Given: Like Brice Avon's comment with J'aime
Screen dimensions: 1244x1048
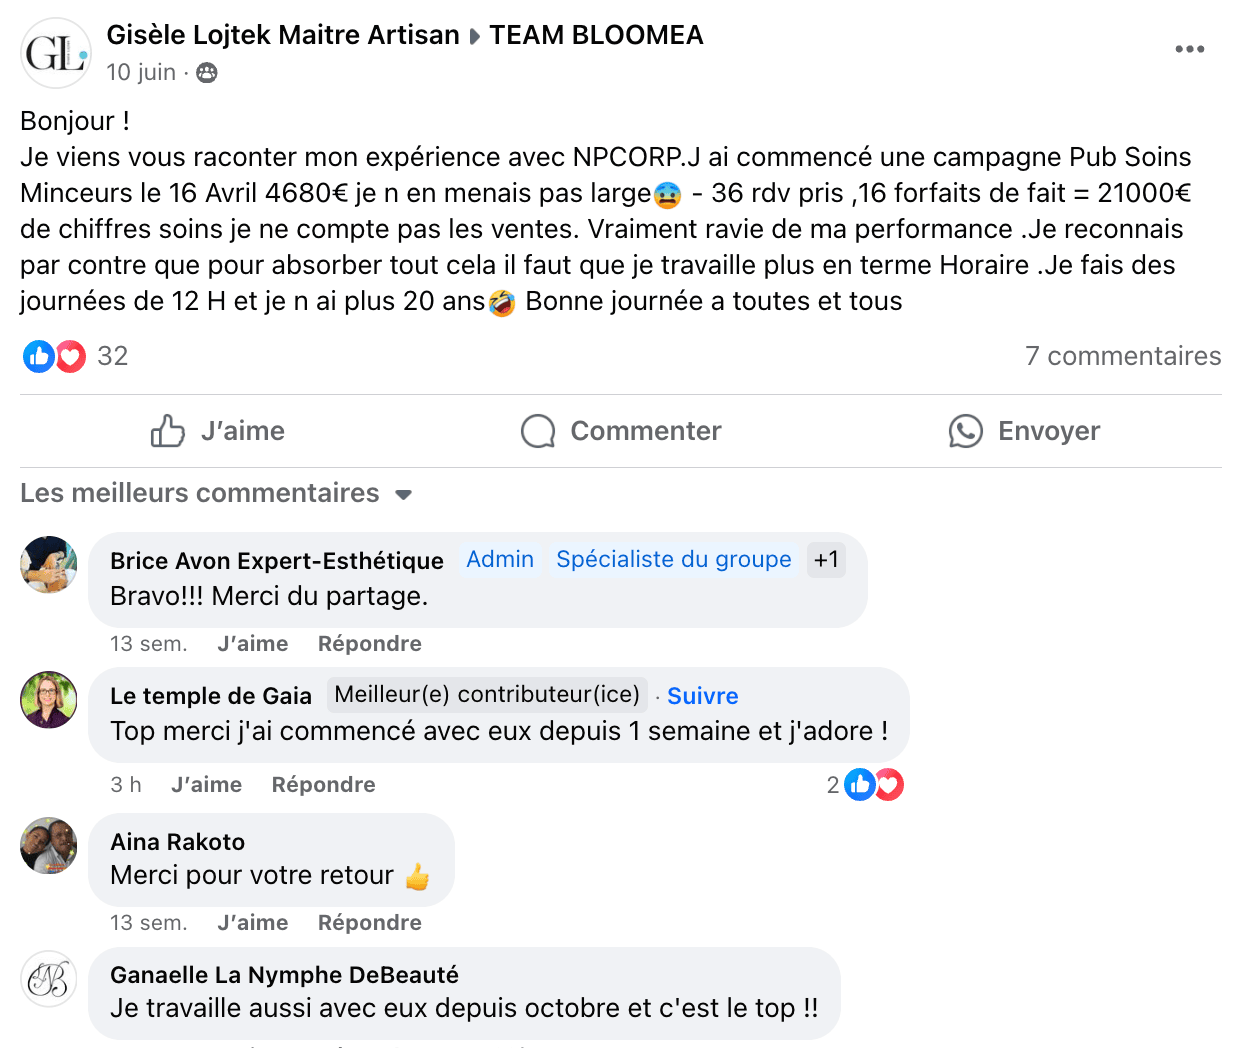Looking at the screenshot, I should pos(252,644).
